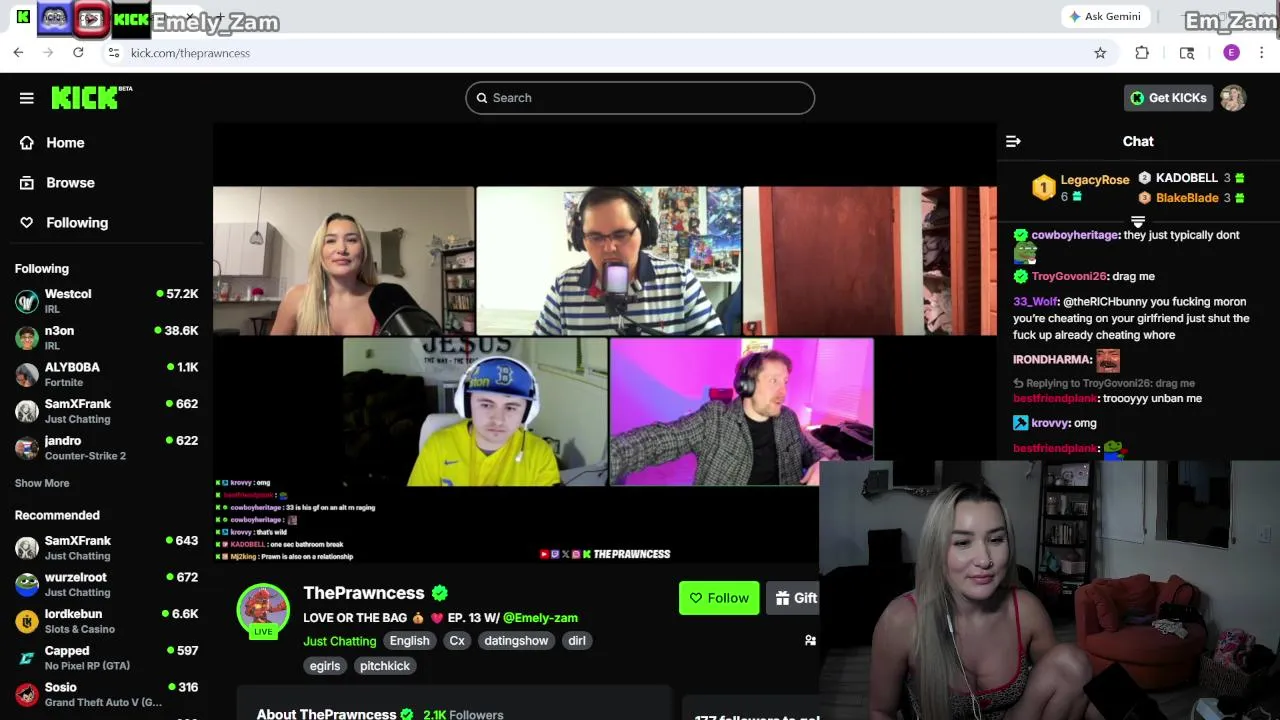Click the Get KICKs button
This screenshot has width=1280, height=720.
(x=1169, y=98)
